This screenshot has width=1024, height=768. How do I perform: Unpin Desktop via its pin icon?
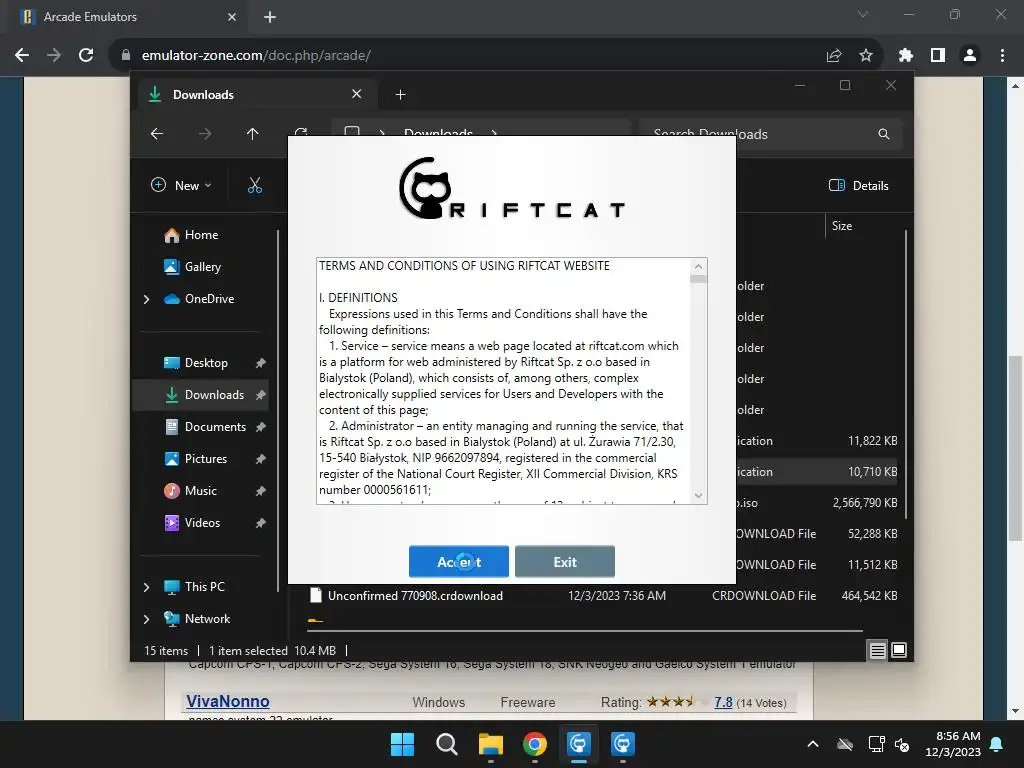coord(261,363)
